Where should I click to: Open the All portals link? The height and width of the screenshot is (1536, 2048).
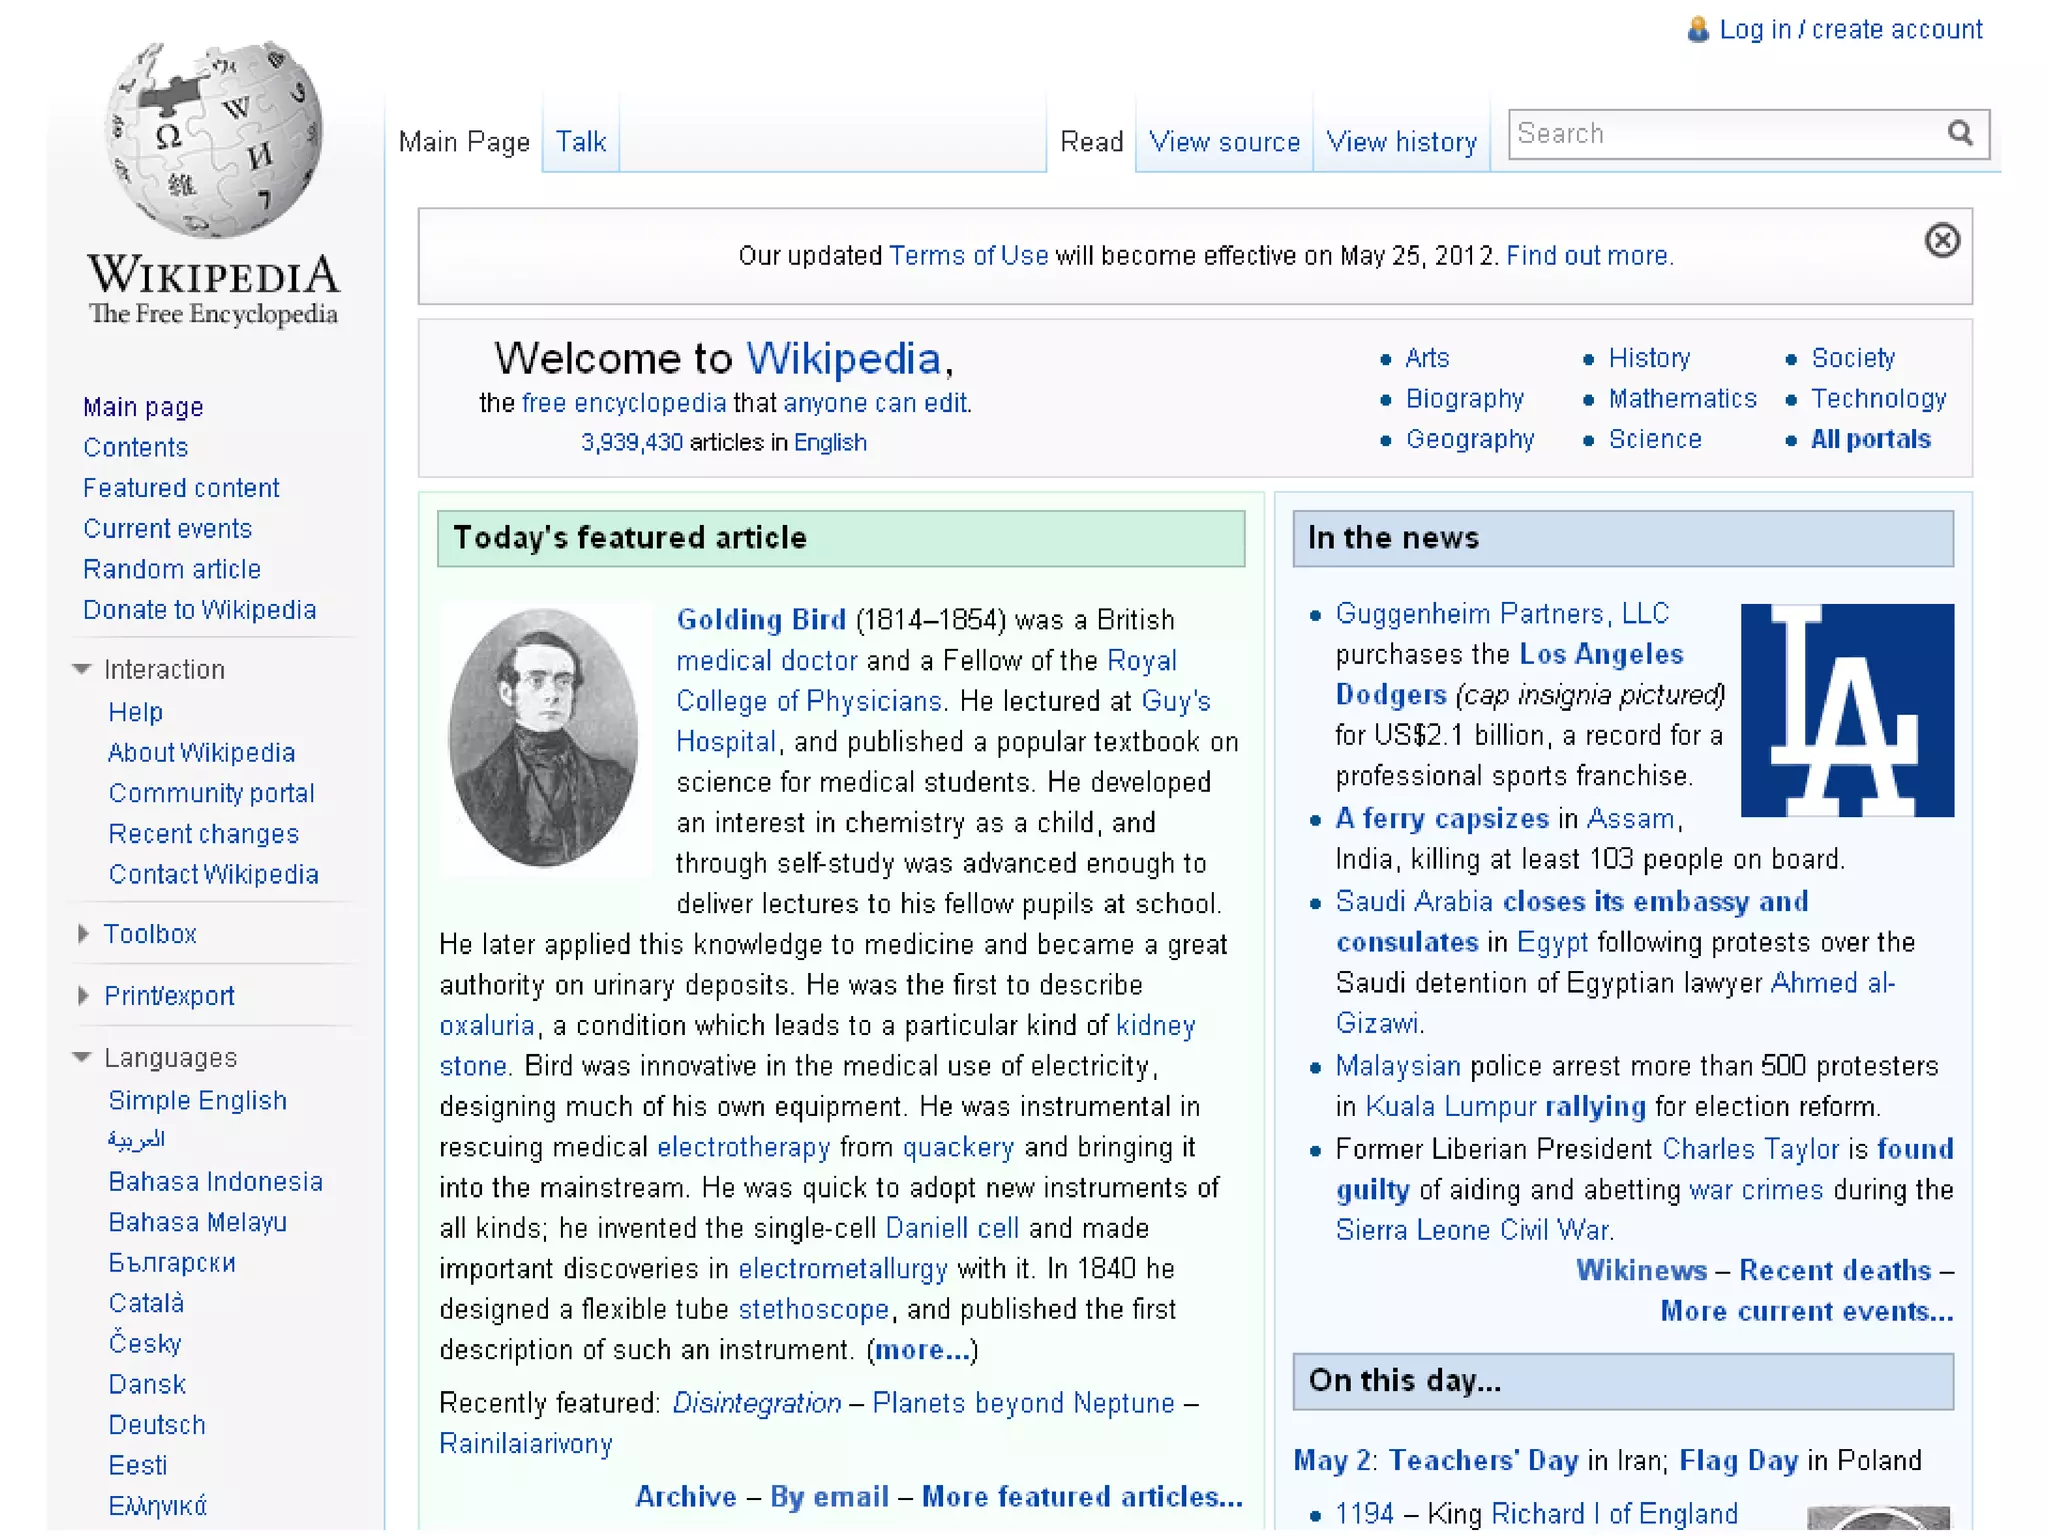click(1870, 439)
